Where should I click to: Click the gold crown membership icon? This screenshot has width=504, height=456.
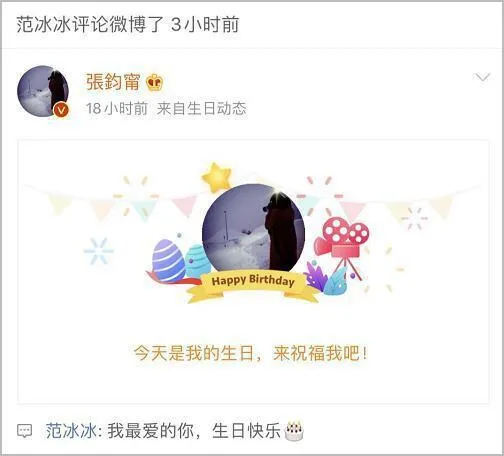[x=154, y=82]
